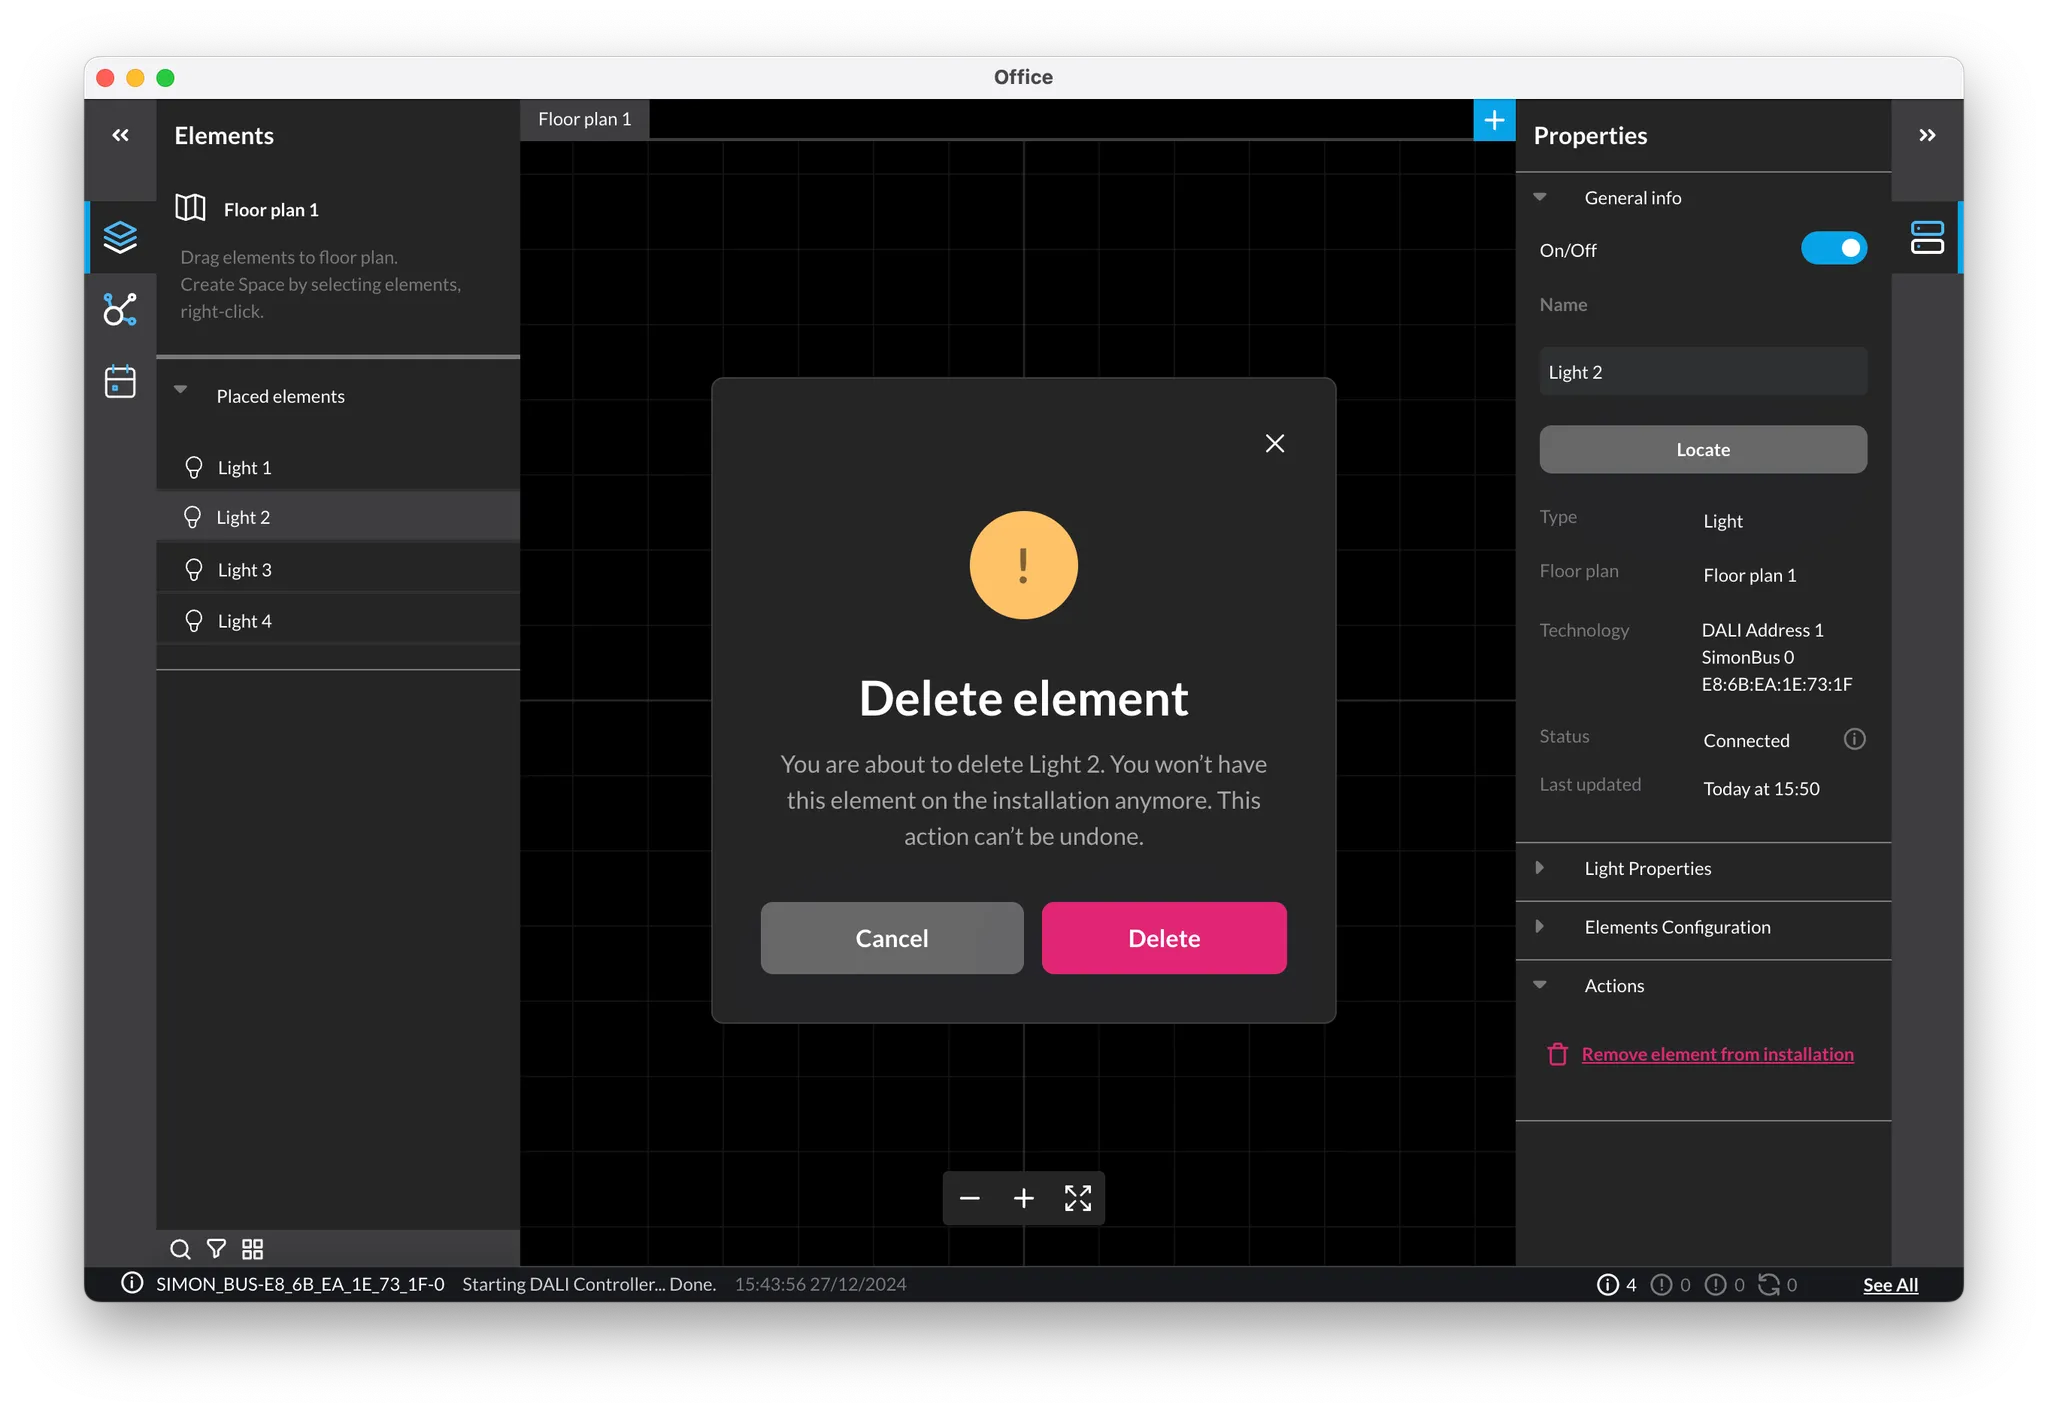Cancel the delete confirmation
The height and width of the screenshot is (1413, 2048).
pos(892,938)
